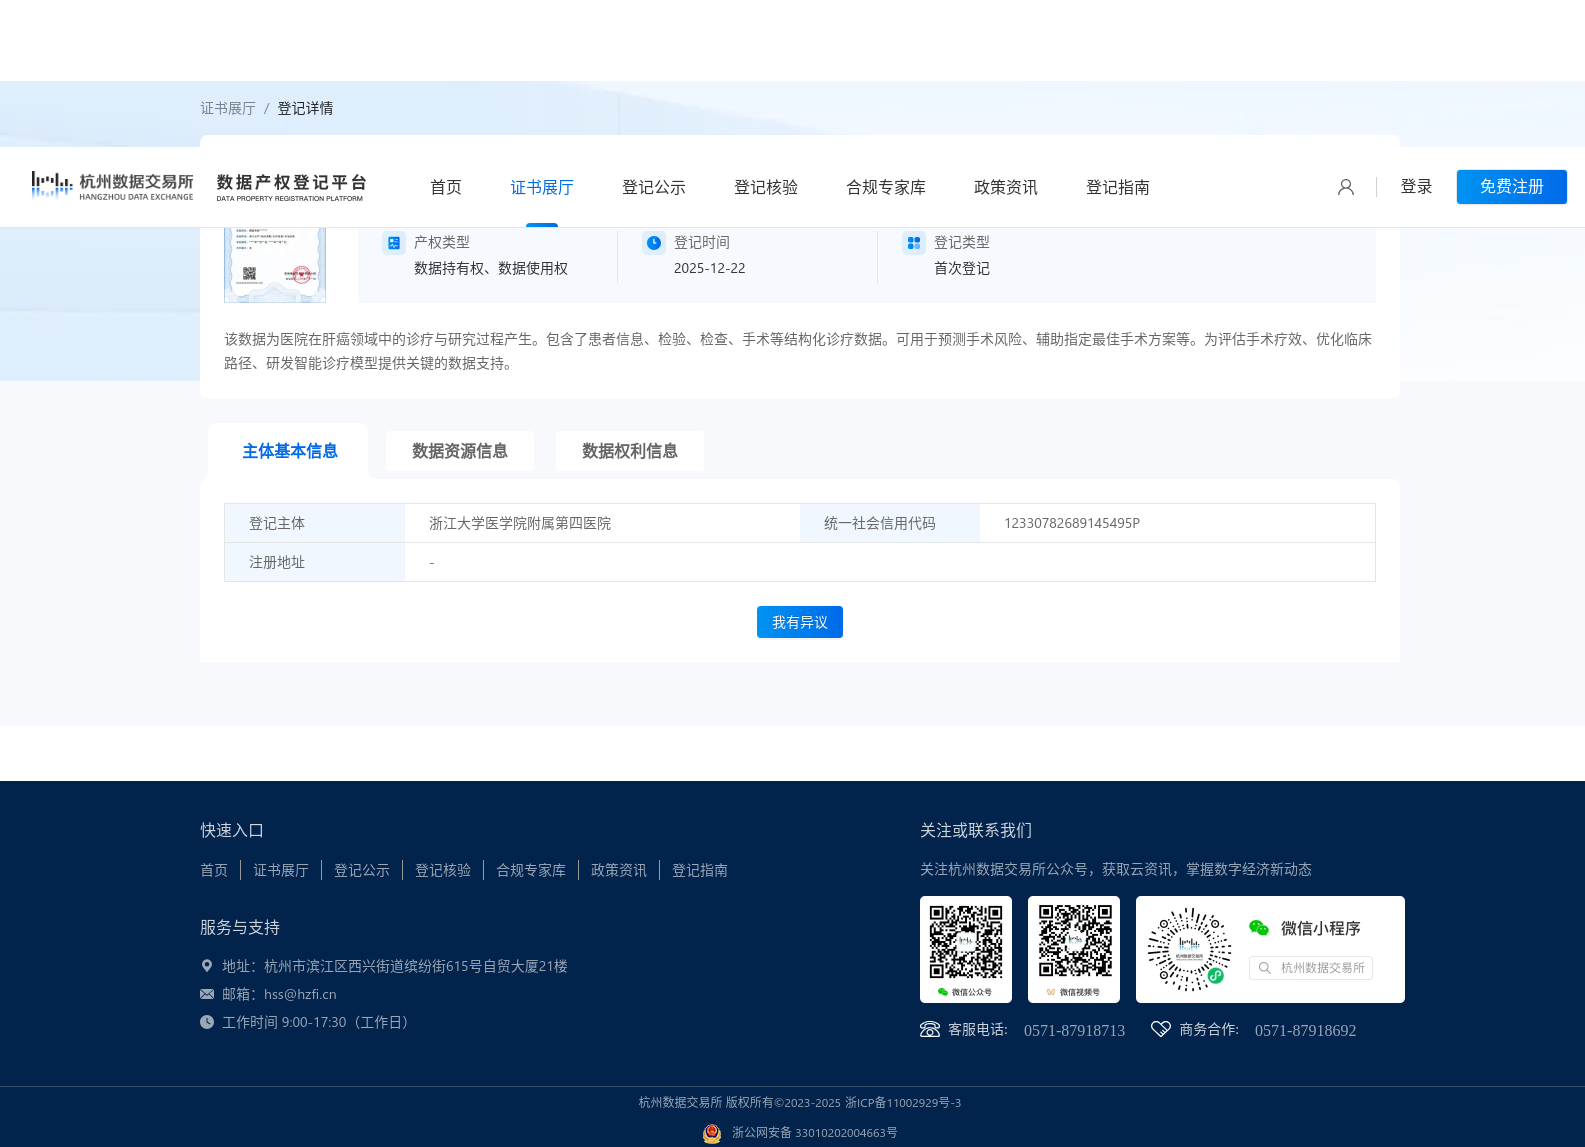The image size is (1585, 1147).
Task: Click the 登记主体 label cell
Action: click(x=315, y=523)
